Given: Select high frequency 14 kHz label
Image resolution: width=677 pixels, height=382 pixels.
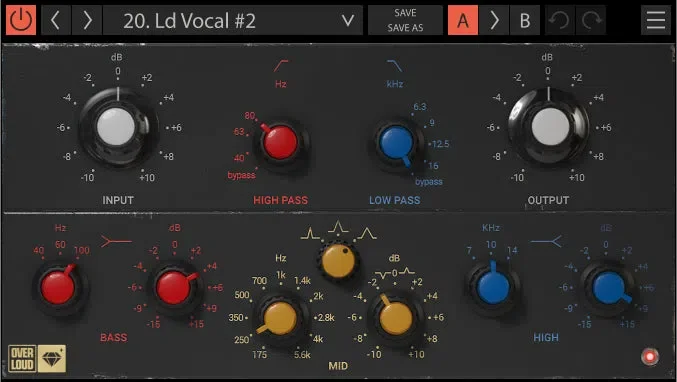Looking at the screenshot, I should click(x=512, y=250).
